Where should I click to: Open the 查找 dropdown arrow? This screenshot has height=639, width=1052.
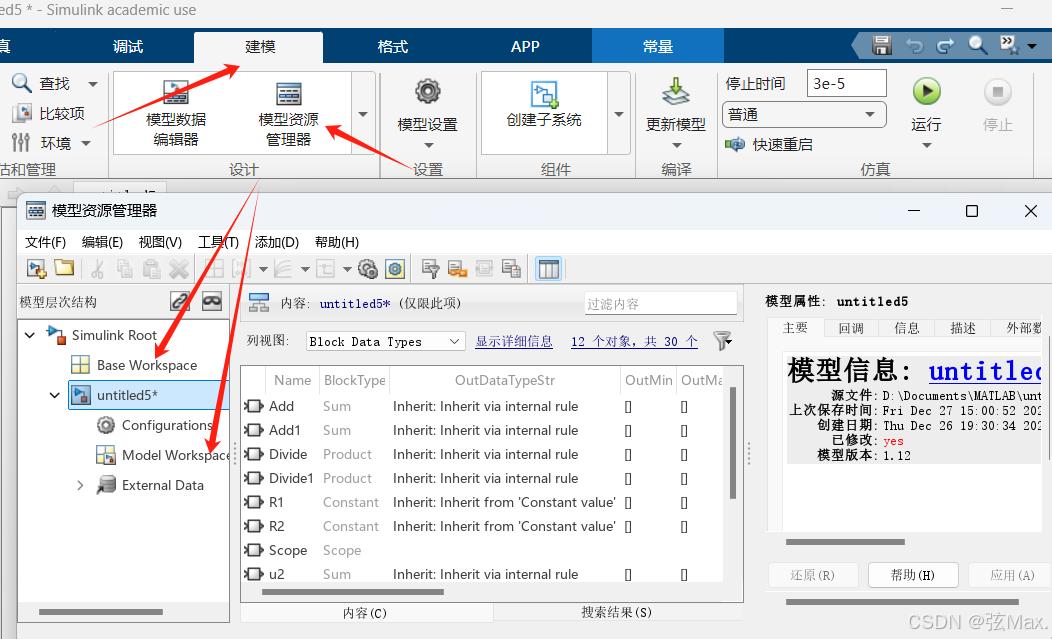pos(93,84)
